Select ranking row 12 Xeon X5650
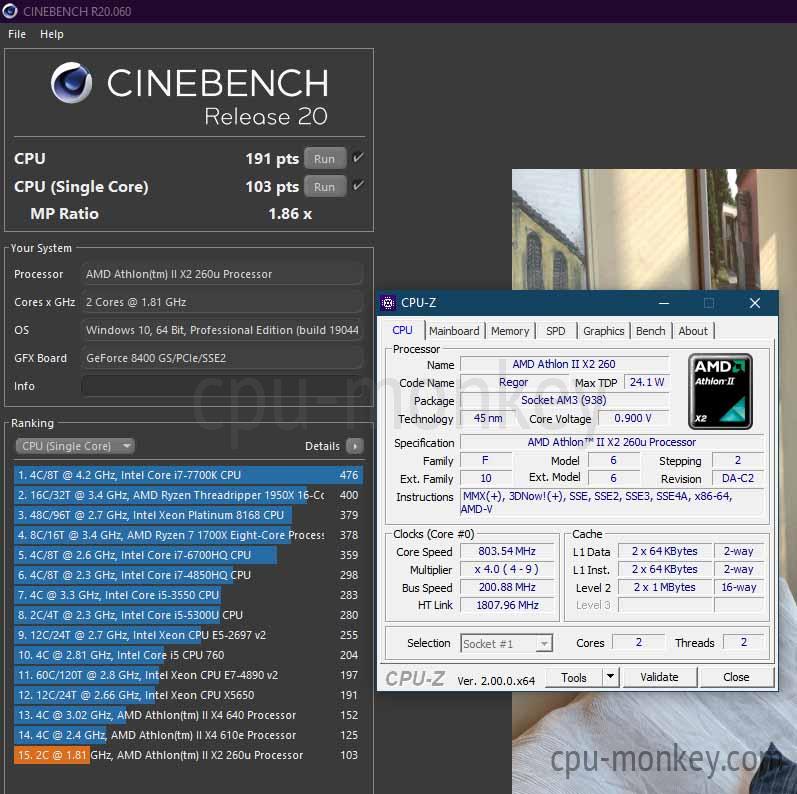797x794 pixels. tap(188, 695)
